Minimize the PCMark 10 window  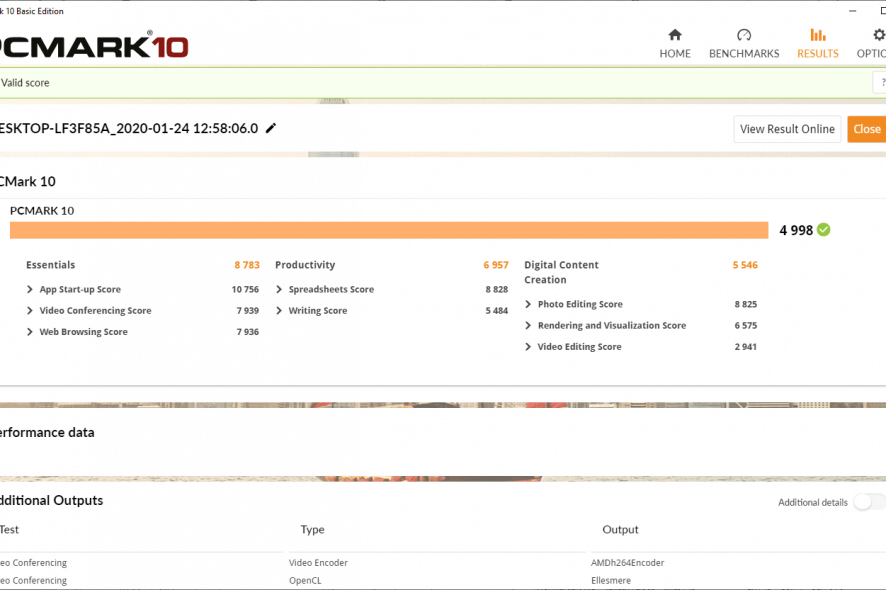pyautogui.click(x=853, y=11)
